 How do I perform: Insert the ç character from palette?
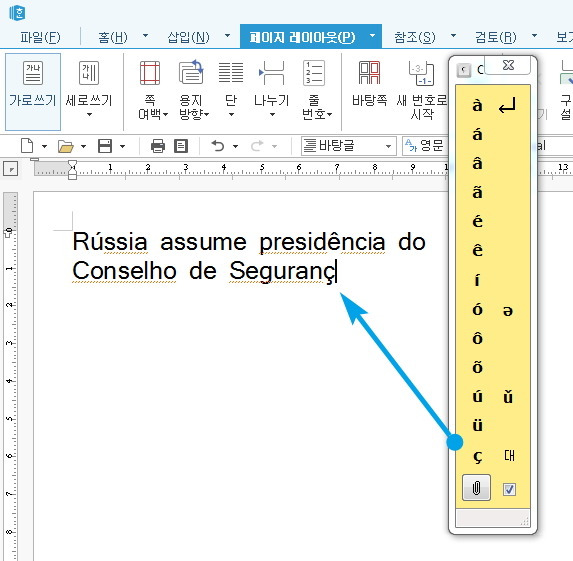(x=477, y=456)
